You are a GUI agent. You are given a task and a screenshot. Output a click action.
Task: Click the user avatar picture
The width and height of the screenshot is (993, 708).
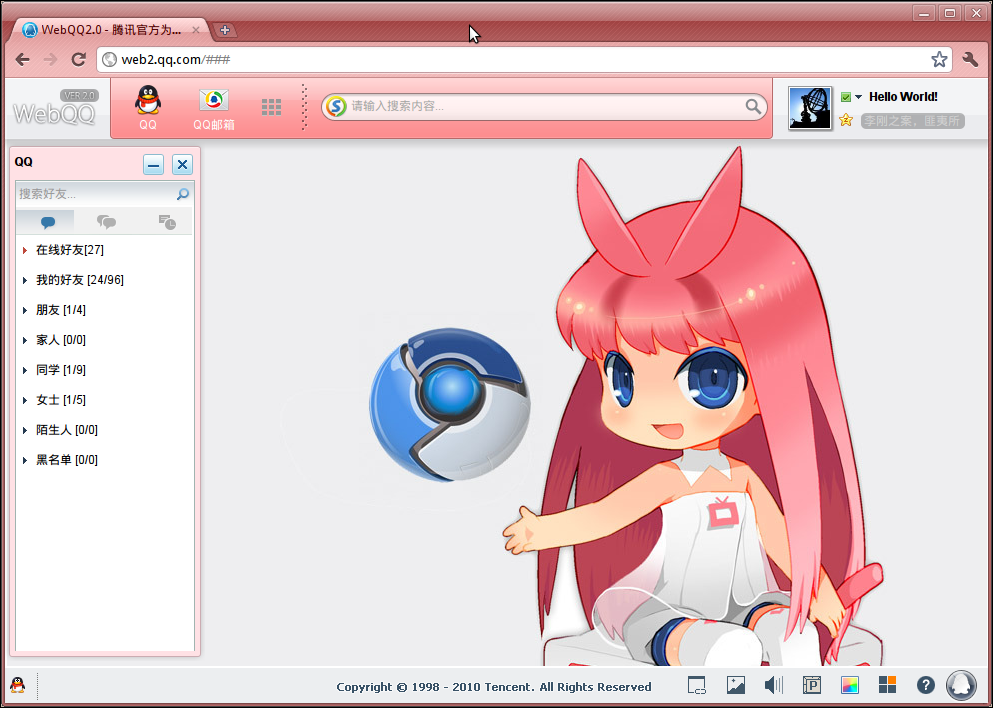[x=809, y=108]
